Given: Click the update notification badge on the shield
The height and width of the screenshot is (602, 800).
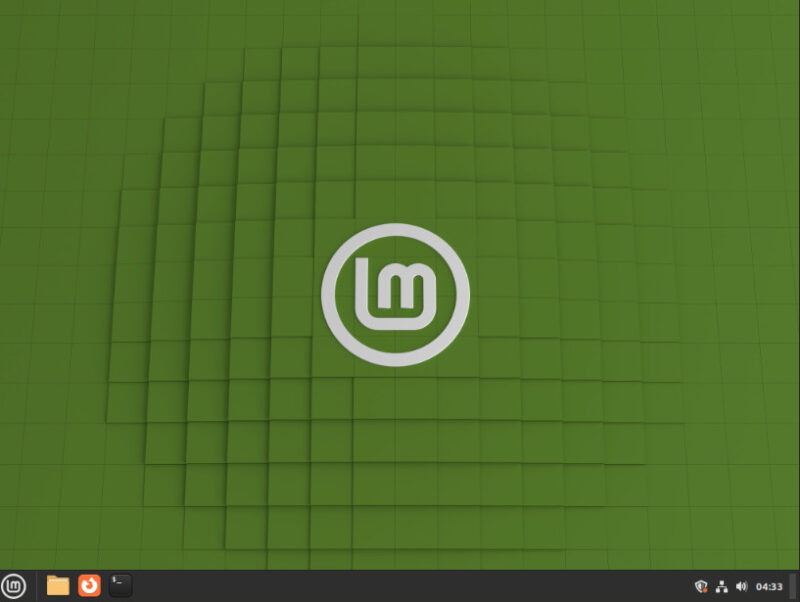Looking at the screenshot, I should (x=705, y=590).
